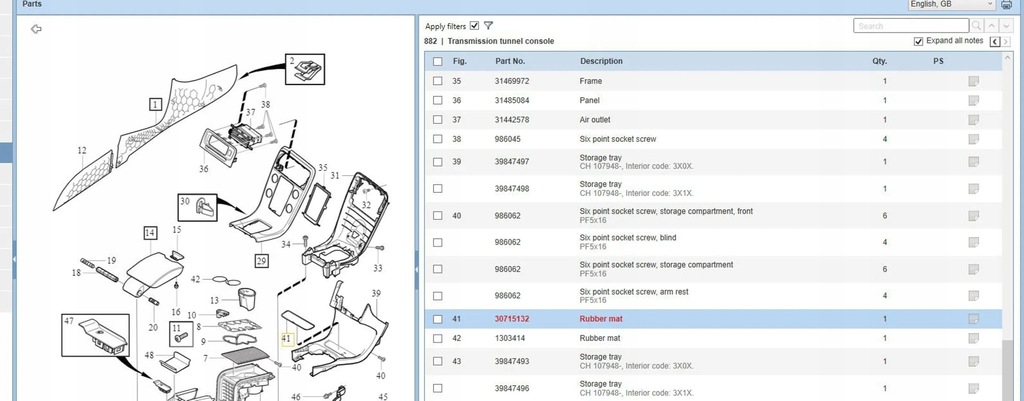Open the note icon for Panel 31485084

pos(974,101)
